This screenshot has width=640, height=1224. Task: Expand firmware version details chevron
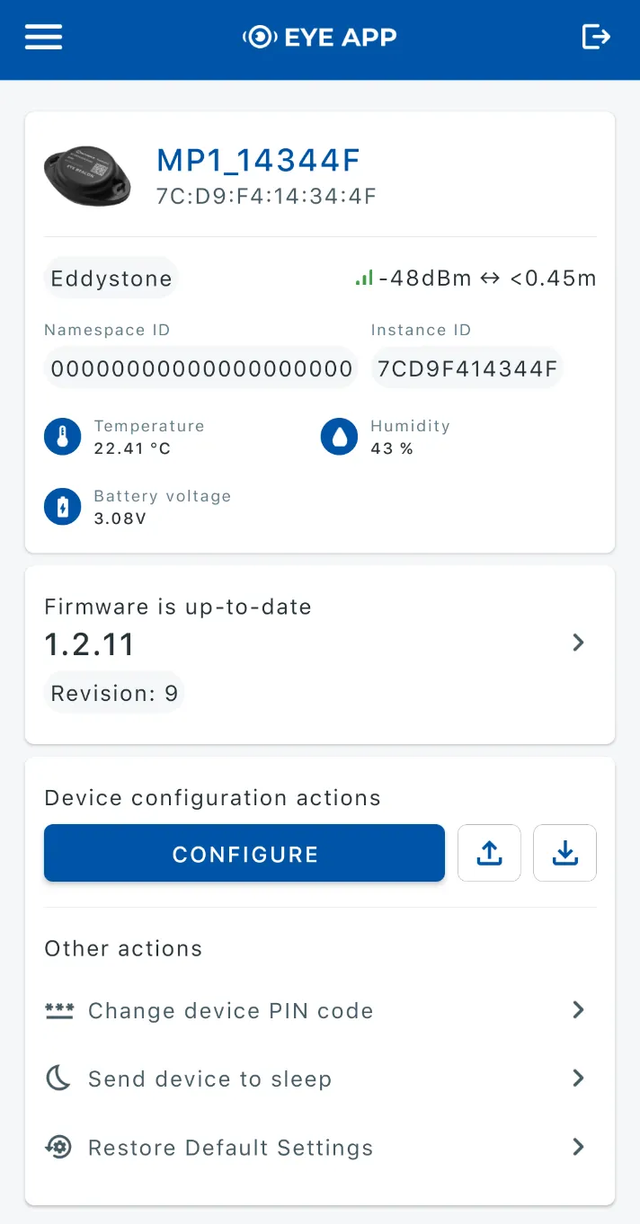point(578,643)
